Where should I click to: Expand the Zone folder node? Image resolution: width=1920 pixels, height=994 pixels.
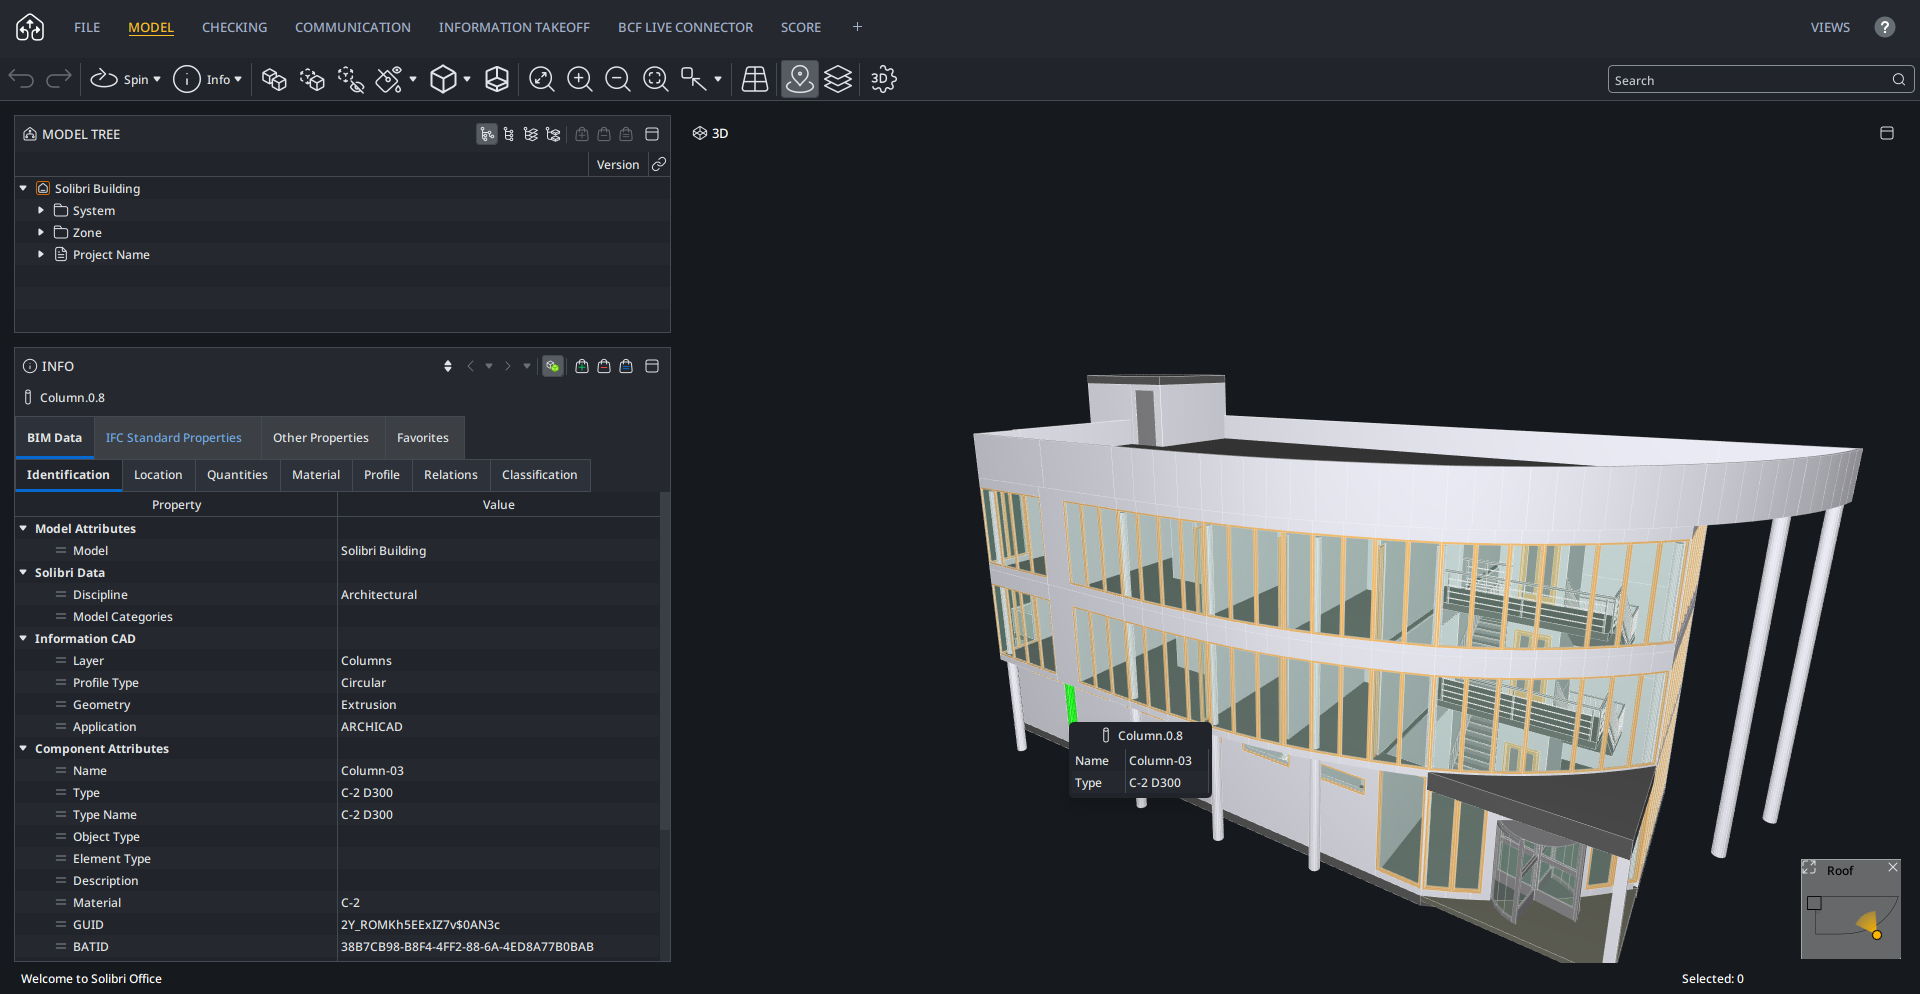[41, 232]
